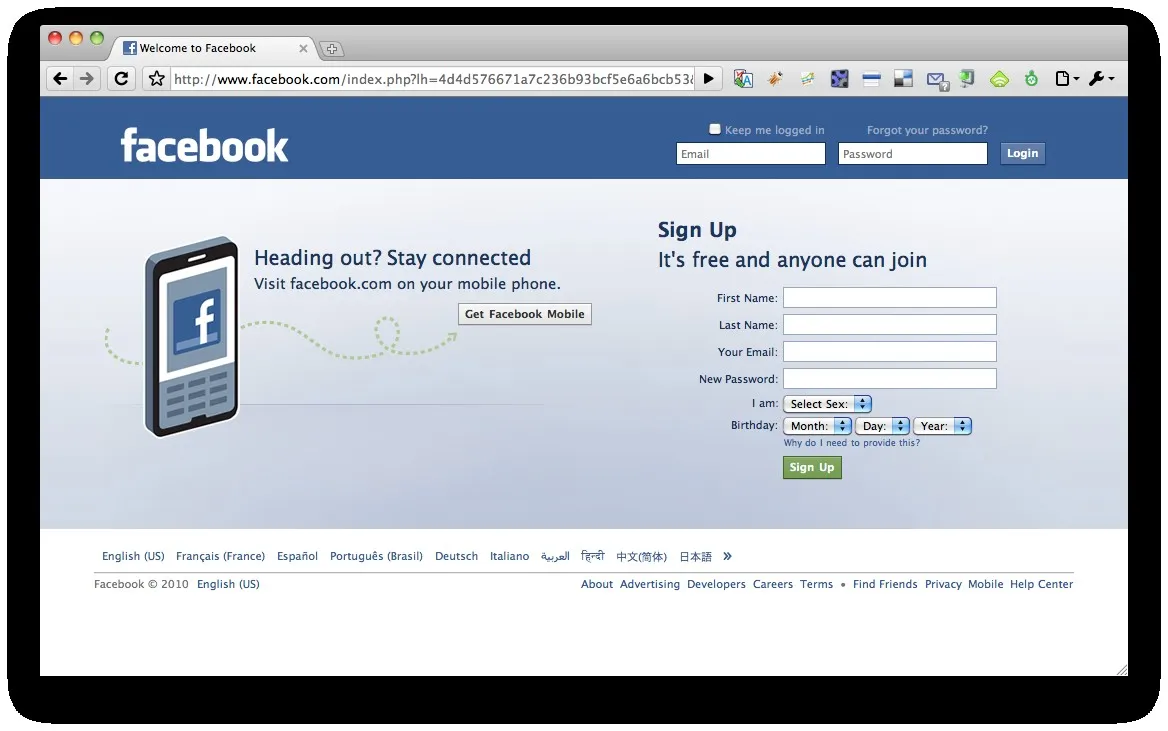The image size is (1168, 731).
Task: Click the browser address bar URL
Action: (433, 79)
